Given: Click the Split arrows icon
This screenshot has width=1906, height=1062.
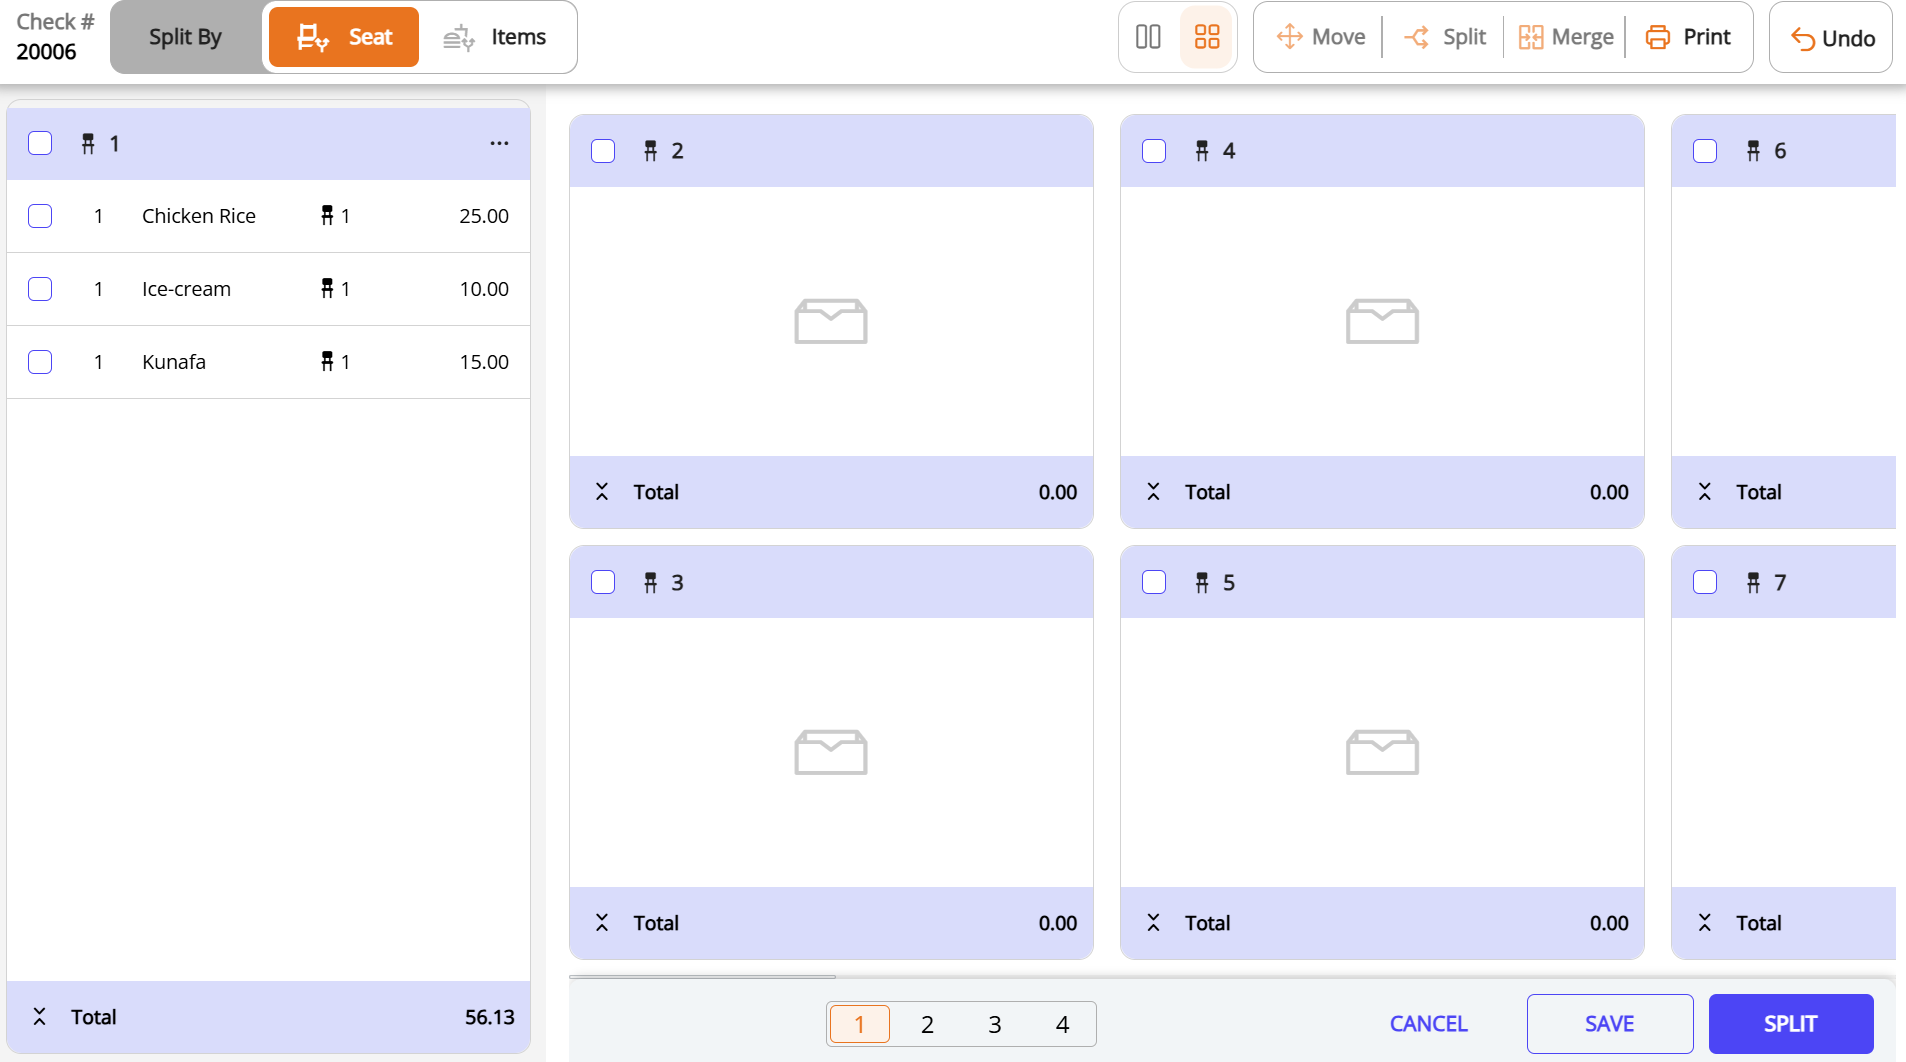Looking at the screenshot, I should [1417, 36].
